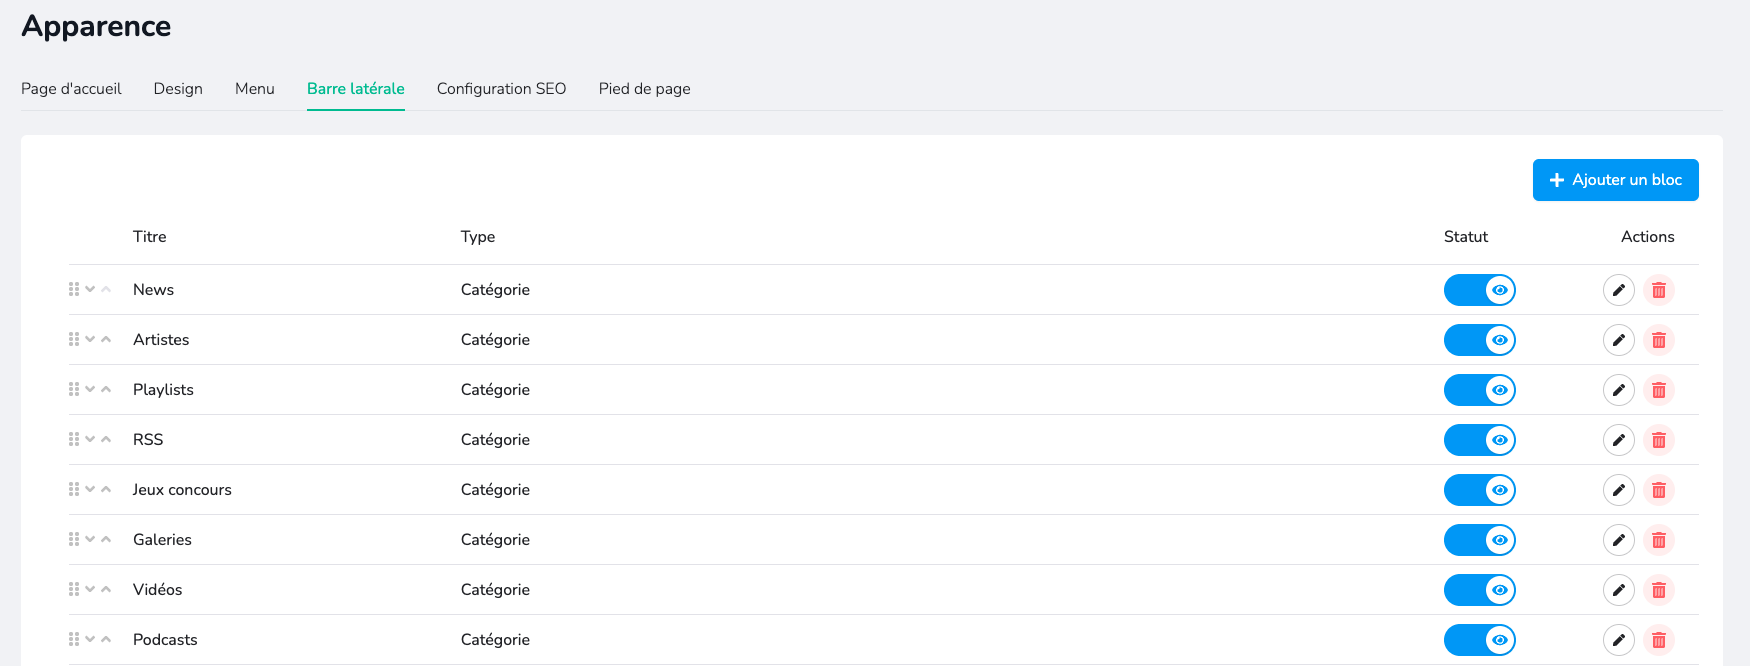
Task: Grab the drag handle for Vidéos row
Action: [x=74, y=589]
